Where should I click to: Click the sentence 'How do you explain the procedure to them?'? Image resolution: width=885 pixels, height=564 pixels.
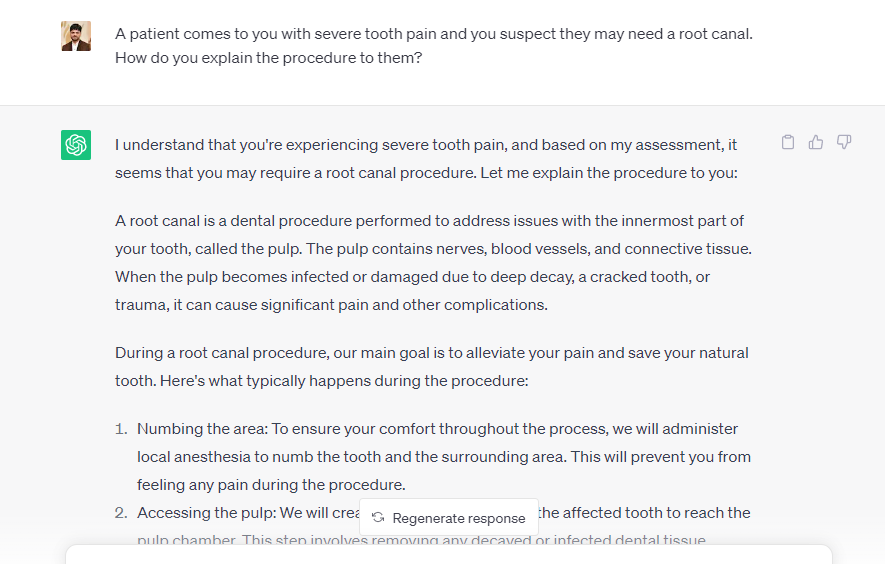(x=269, y=58)
